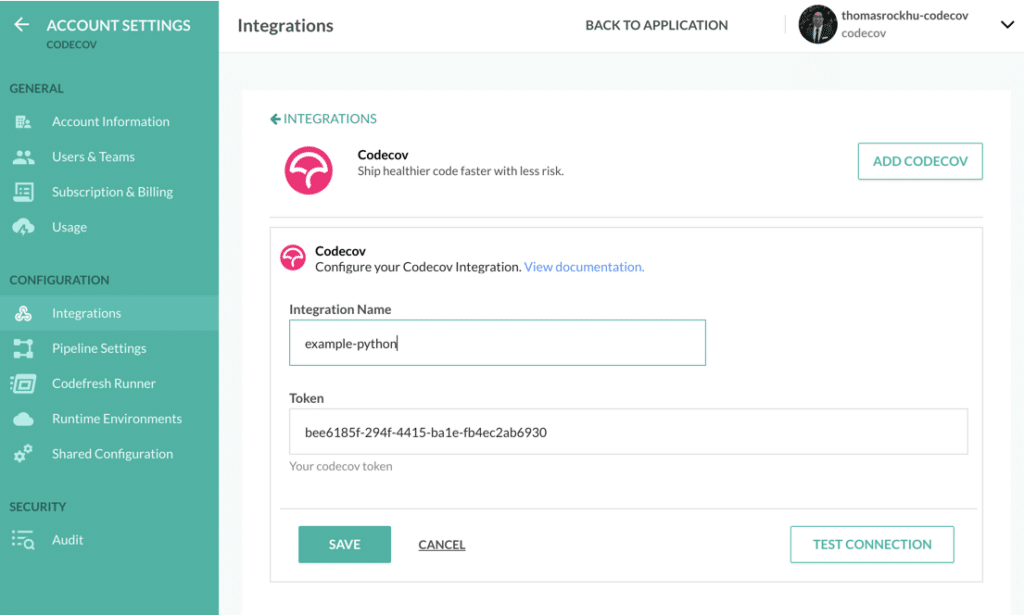Viewport: 1024px width, 615px height.
Task: Click the Shared Configuration gears icon
Action: (x=24, y=454)
